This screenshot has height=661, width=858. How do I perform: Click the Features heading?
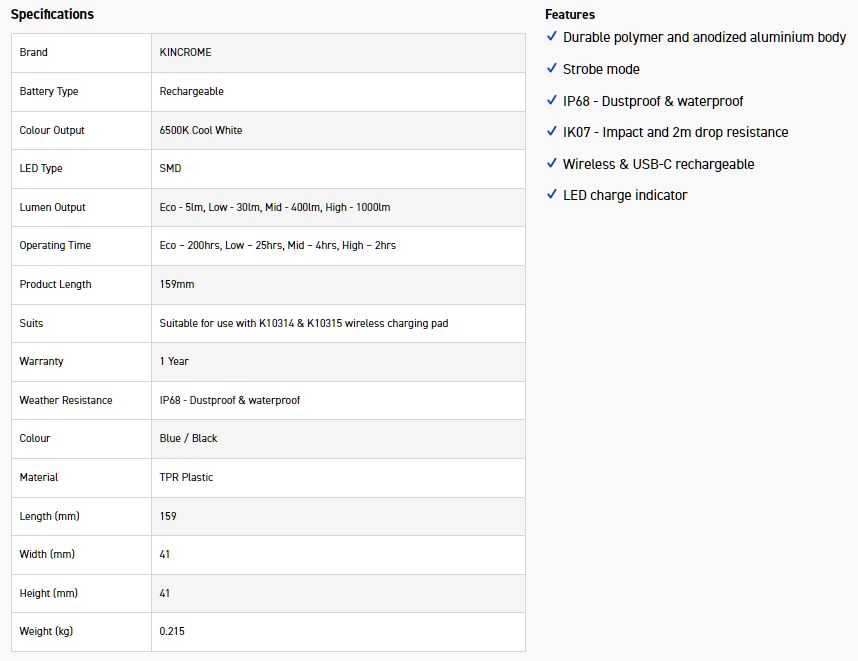tap(570, 14)
